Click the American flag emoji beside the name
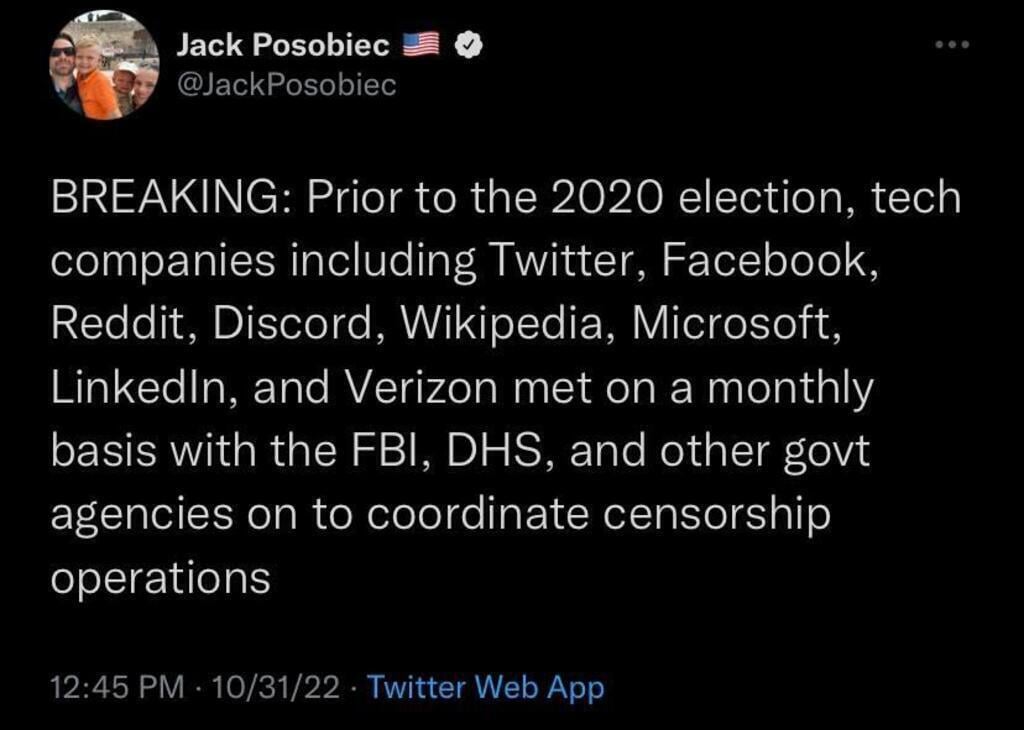Screen dimensions: 1024x730 (422, 45)
